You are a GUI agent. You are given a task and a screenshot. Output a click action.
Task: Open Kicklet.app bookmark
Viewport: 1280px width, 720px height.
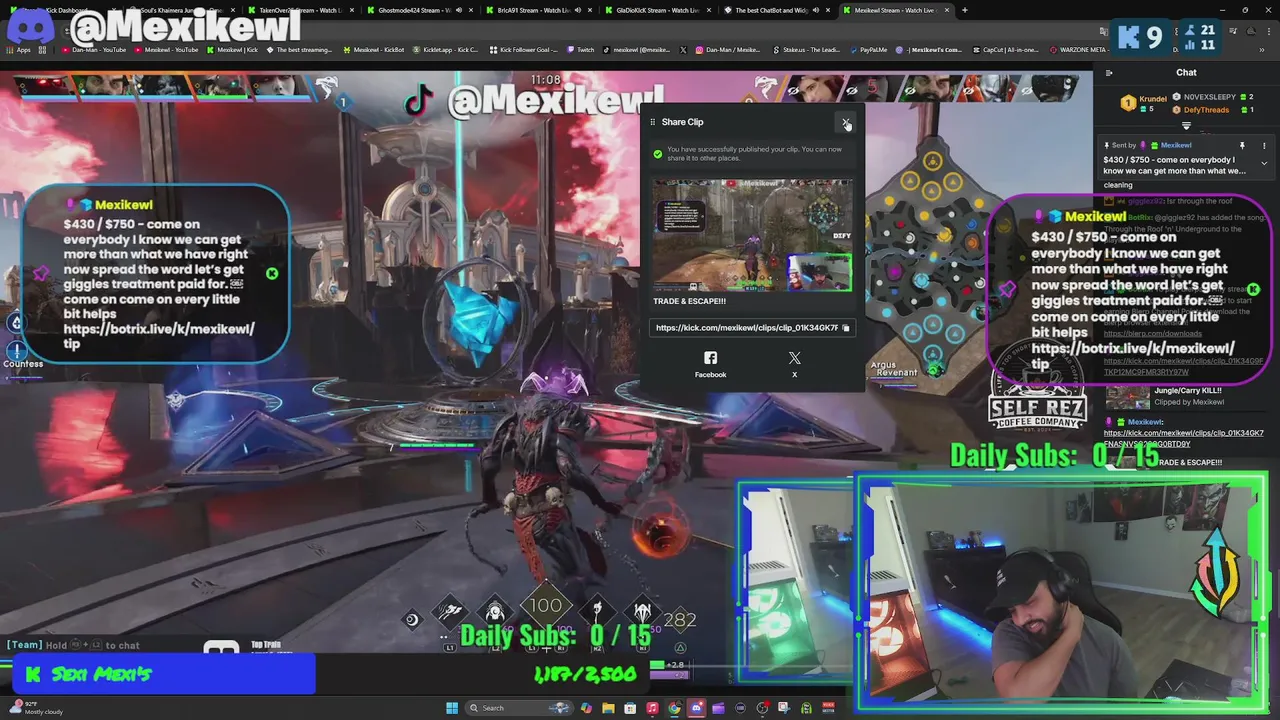coord(445,49)
